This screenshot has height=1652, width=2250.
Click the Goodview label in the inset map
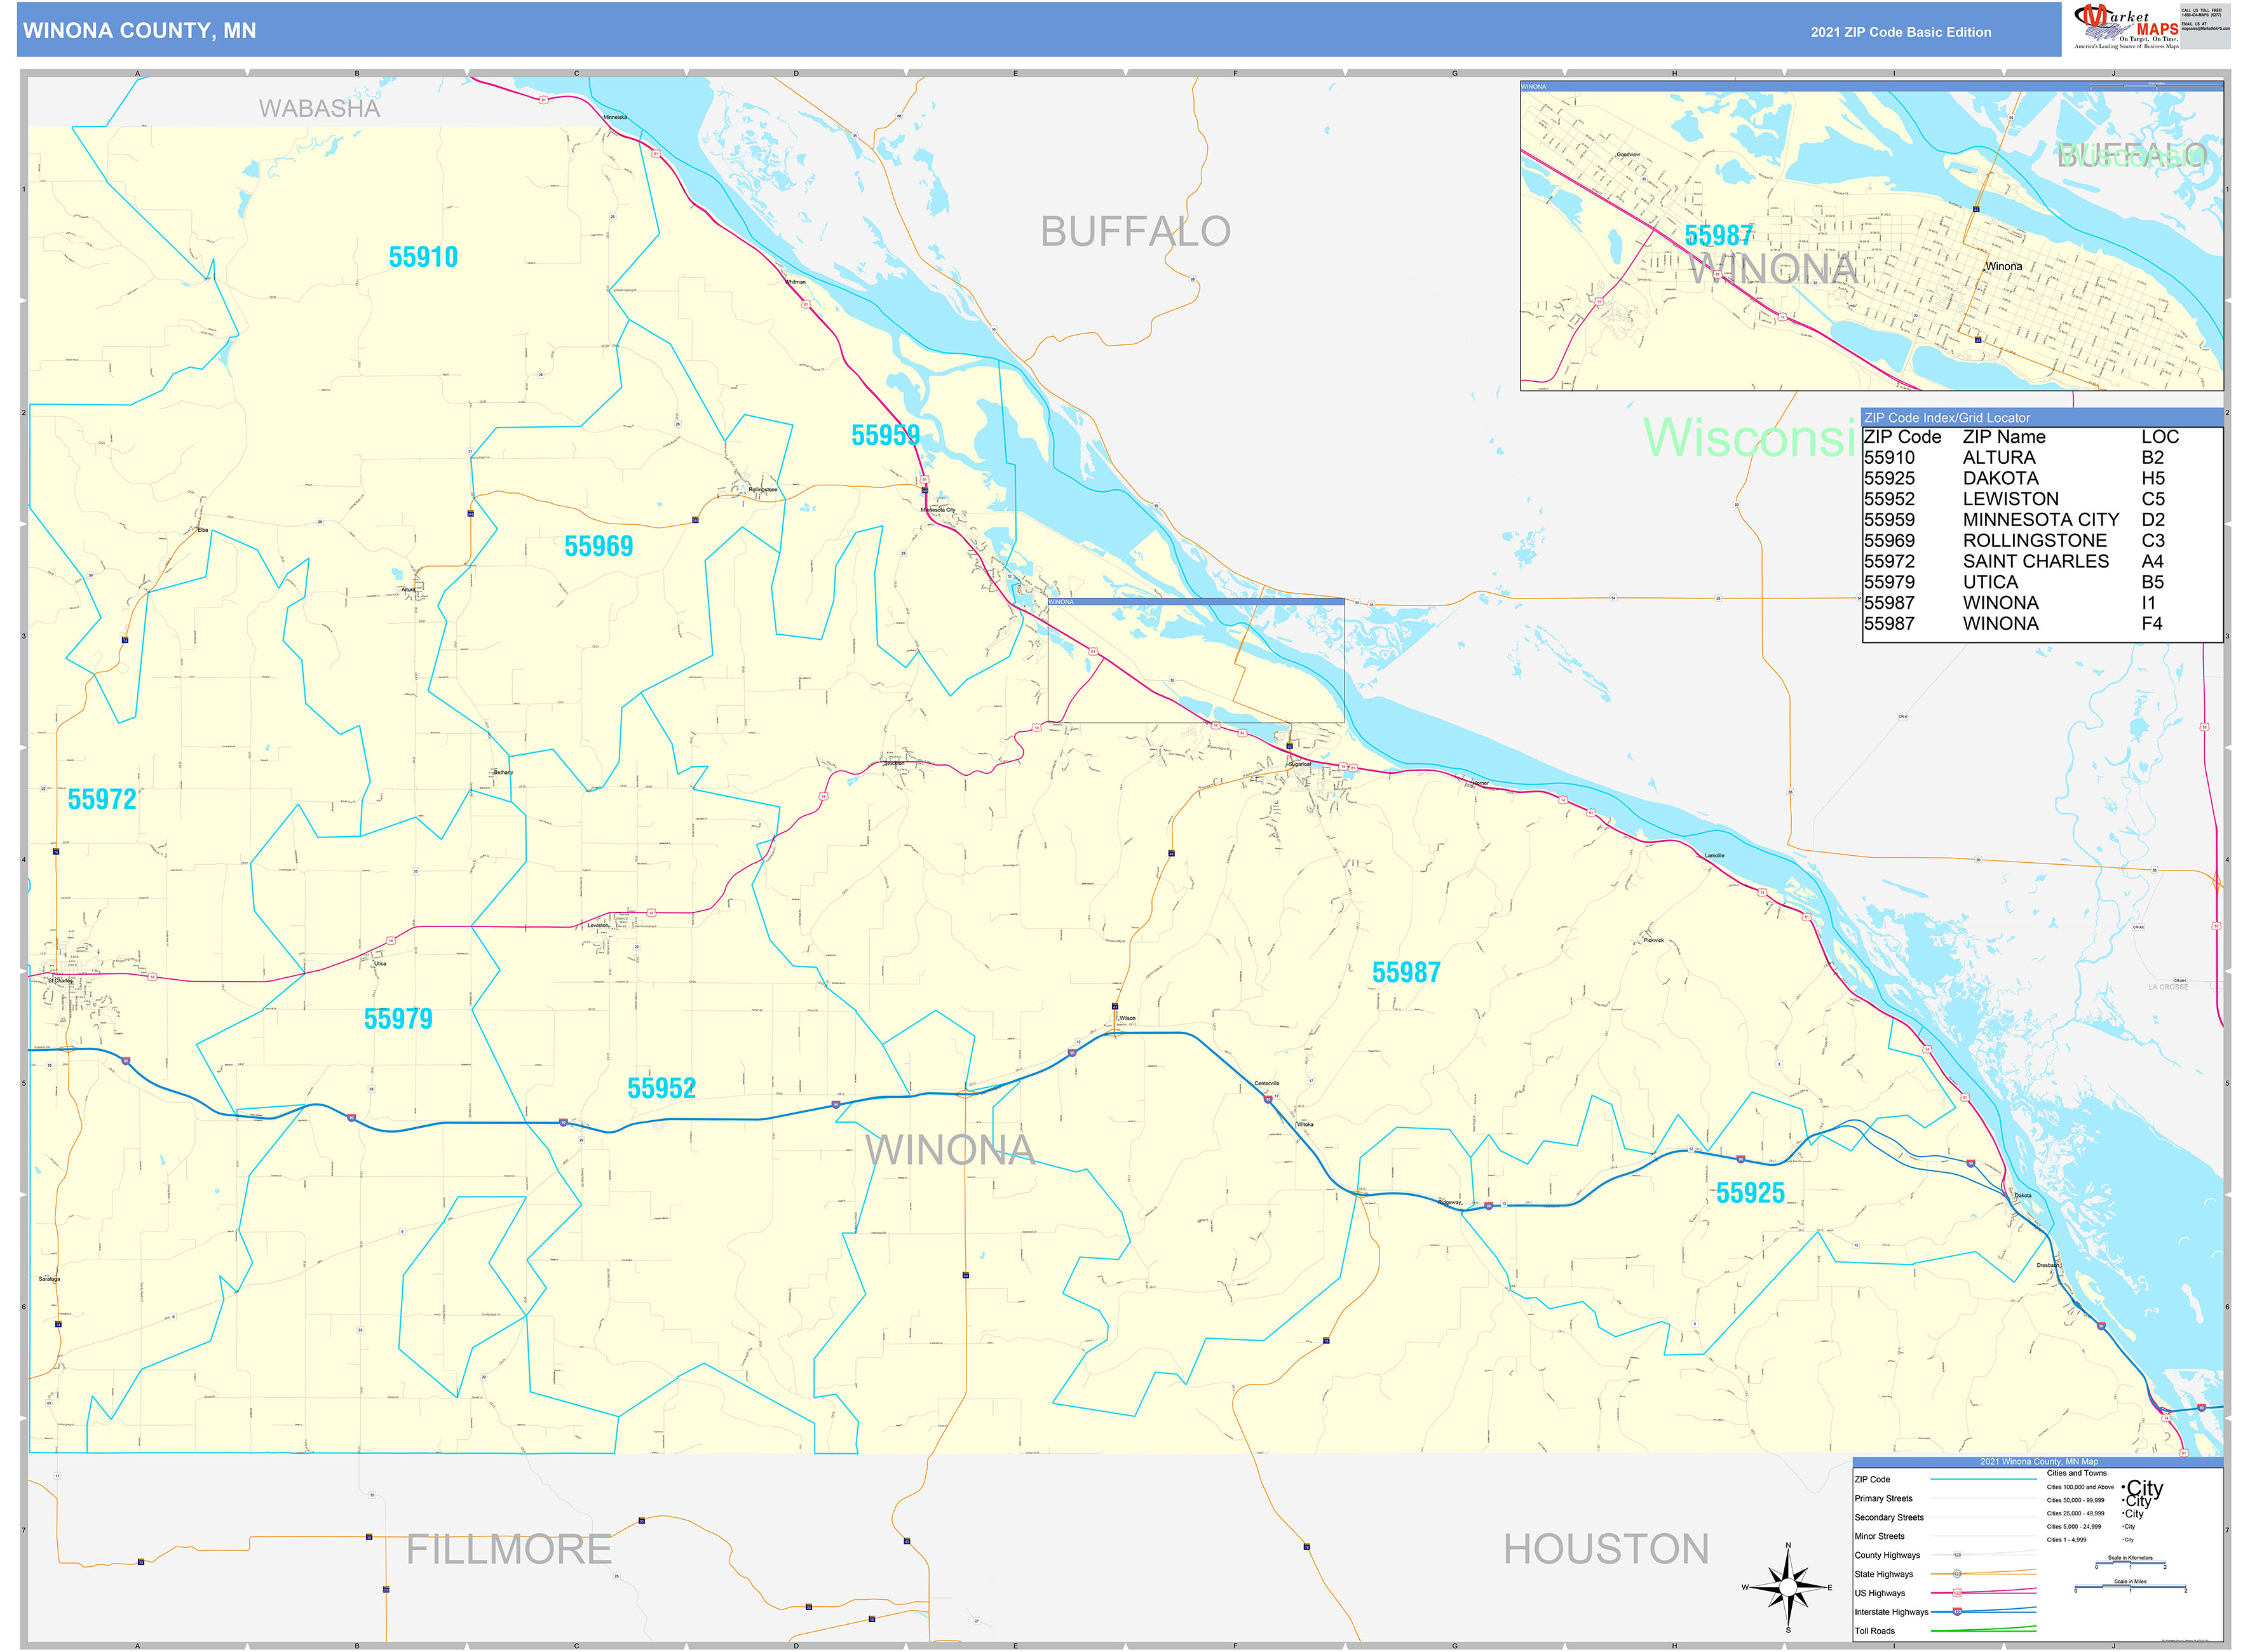coord(1628,155)
